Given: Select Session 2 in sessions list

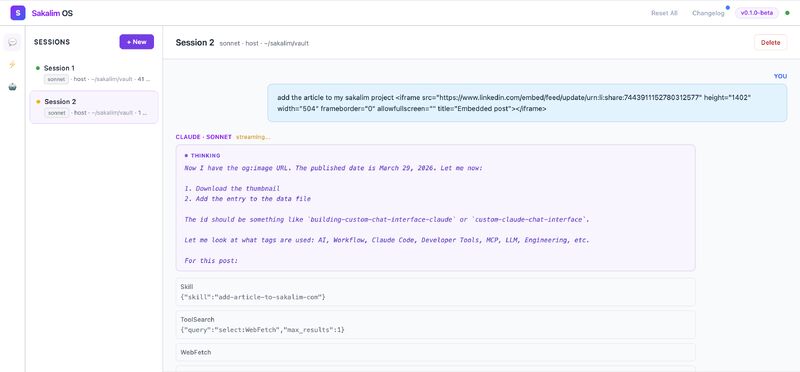Looking at the screenshot, I should click(94, 107).
